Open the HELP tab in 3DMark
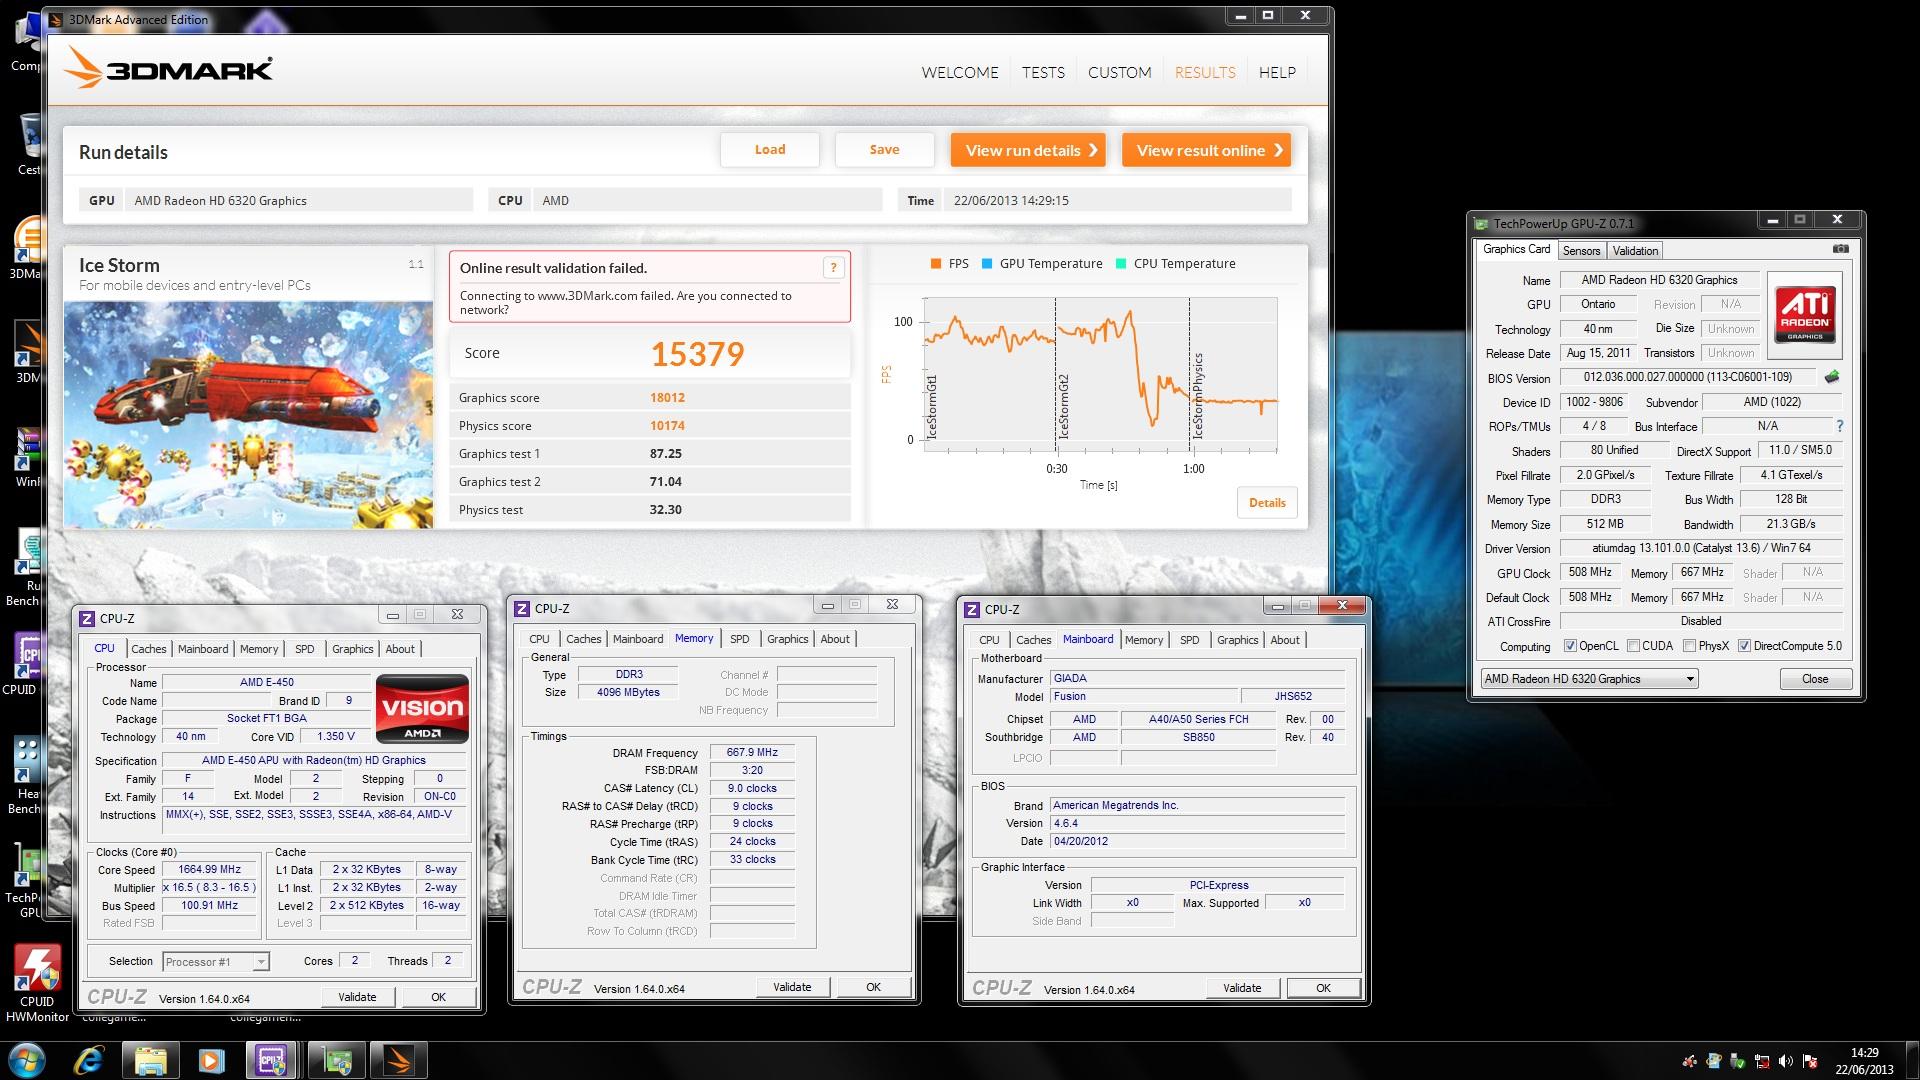1920x1080 pixels. (x=1277, y=72)
